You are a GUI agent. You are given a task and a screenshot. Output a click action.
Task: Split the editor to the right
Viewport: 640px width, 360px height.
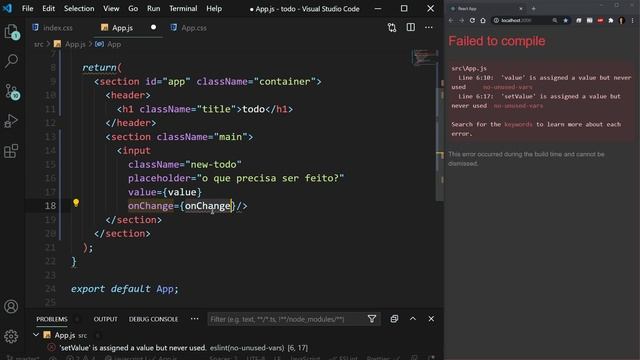pyautogui.click(x=411, y=27)
